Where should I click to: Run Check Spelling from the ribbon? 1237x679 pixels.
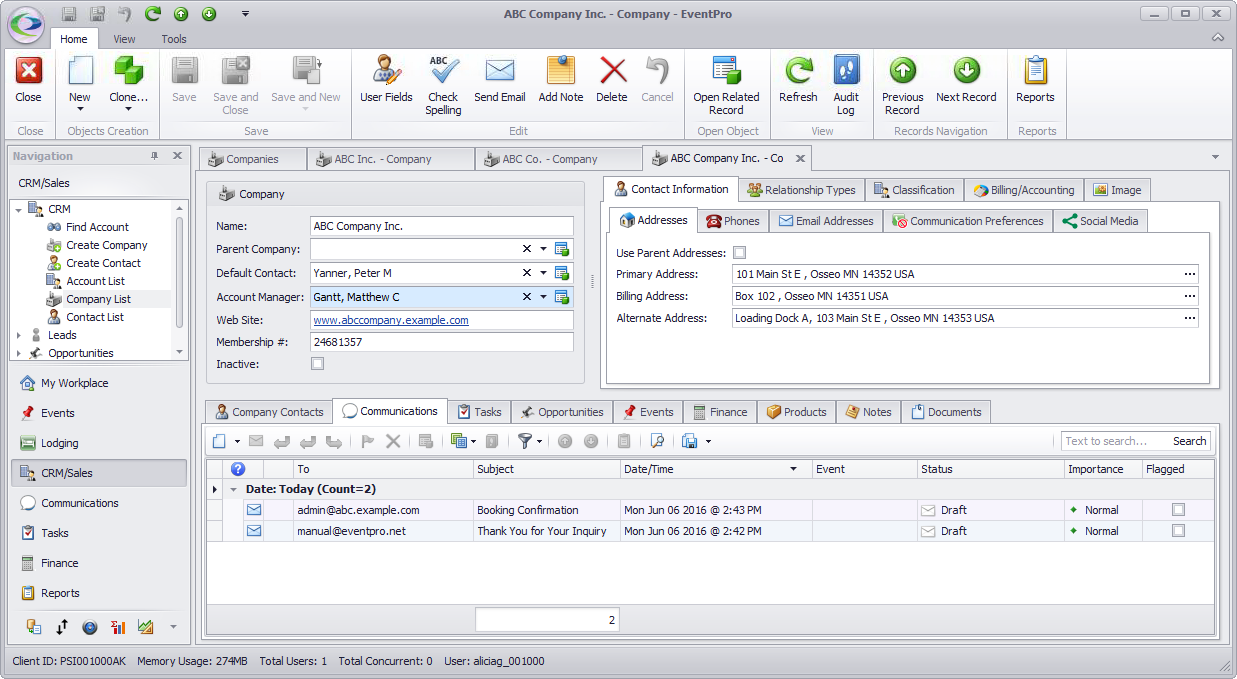point(443,85)
